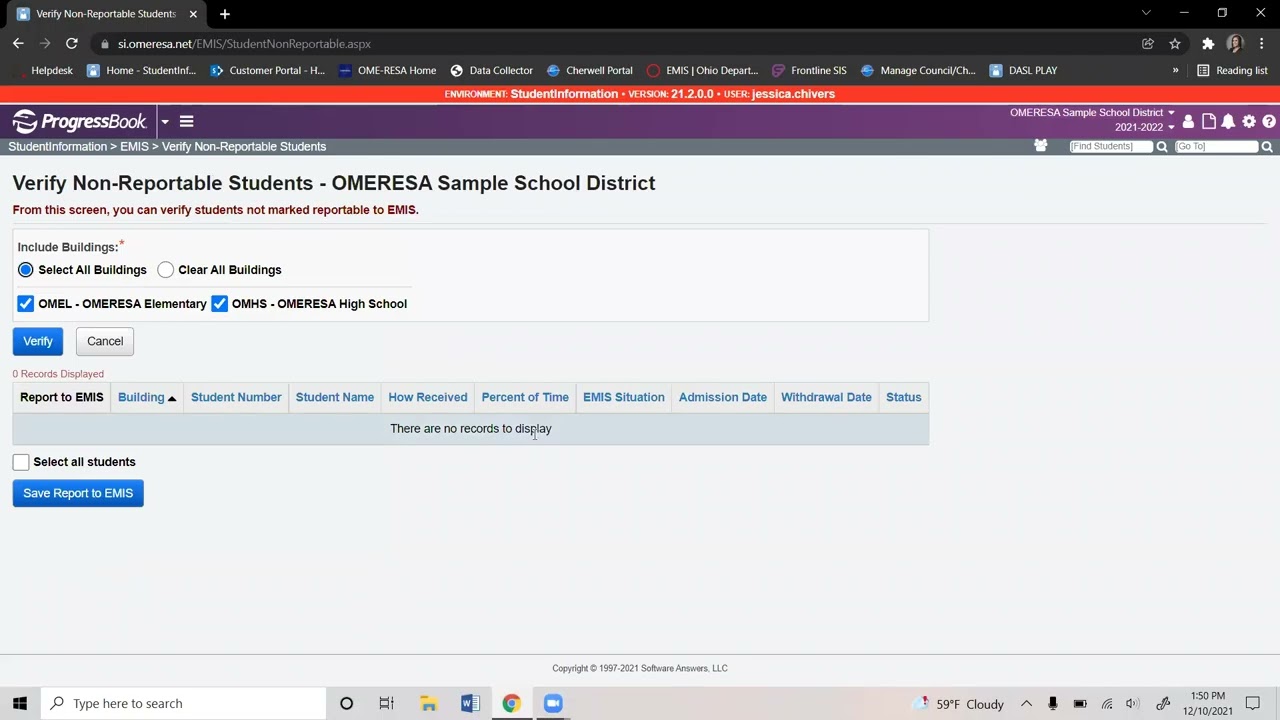Open Zoom from the taskbar
This screenshot has height=720, width=1280.
(x=553, y=703)
